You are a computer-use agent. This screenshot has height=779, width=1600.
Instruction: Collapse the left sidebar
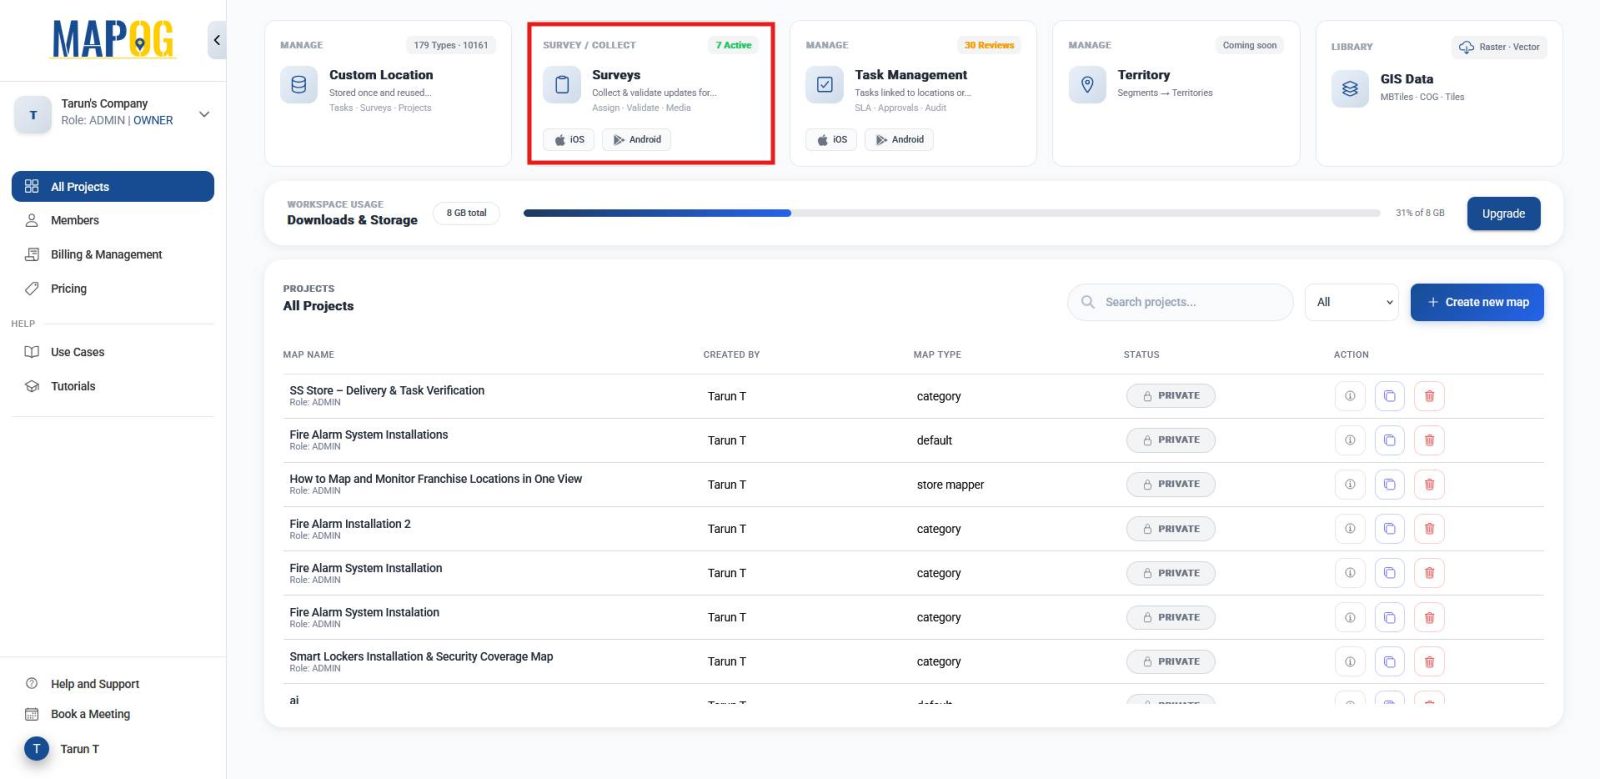(217, 40)
